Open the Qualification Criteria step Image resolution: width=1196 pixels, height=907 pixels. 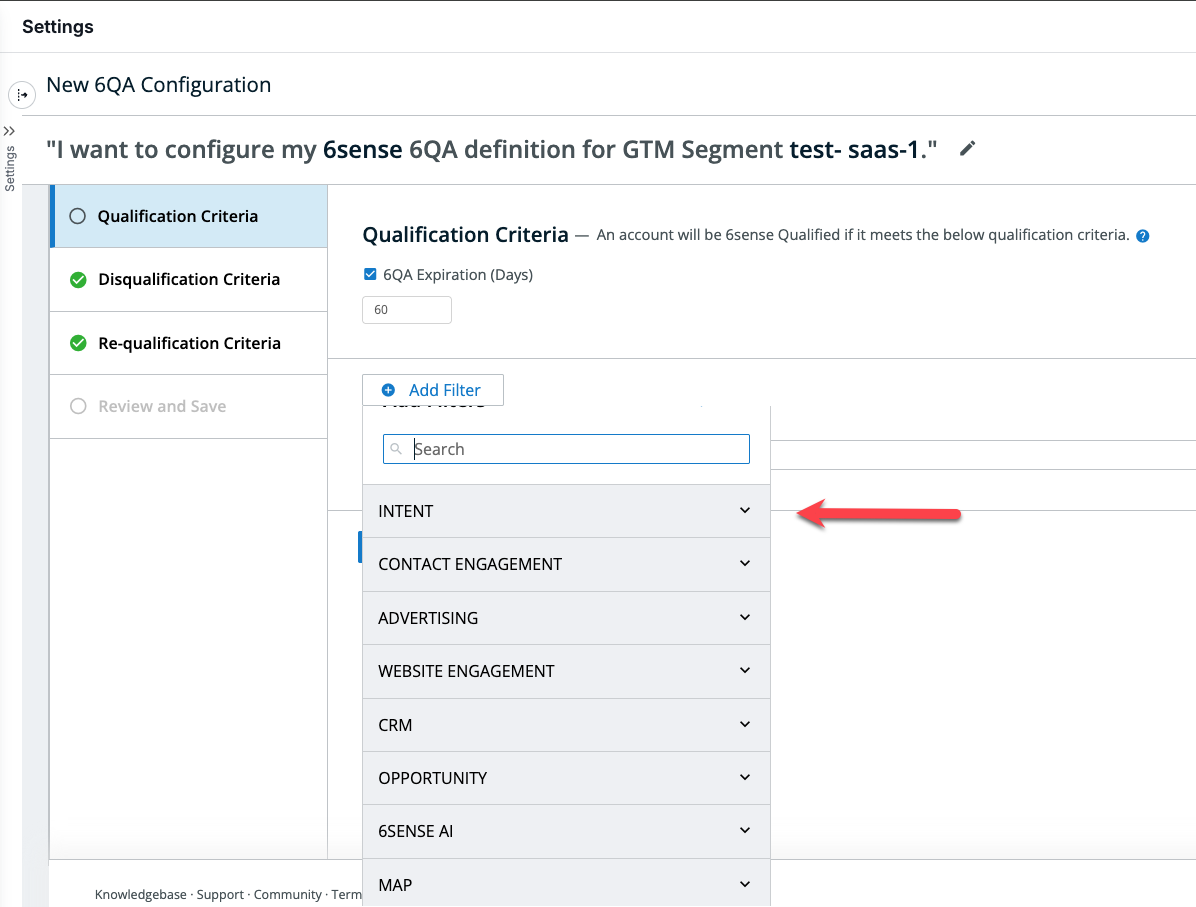(x=188, y=216)
